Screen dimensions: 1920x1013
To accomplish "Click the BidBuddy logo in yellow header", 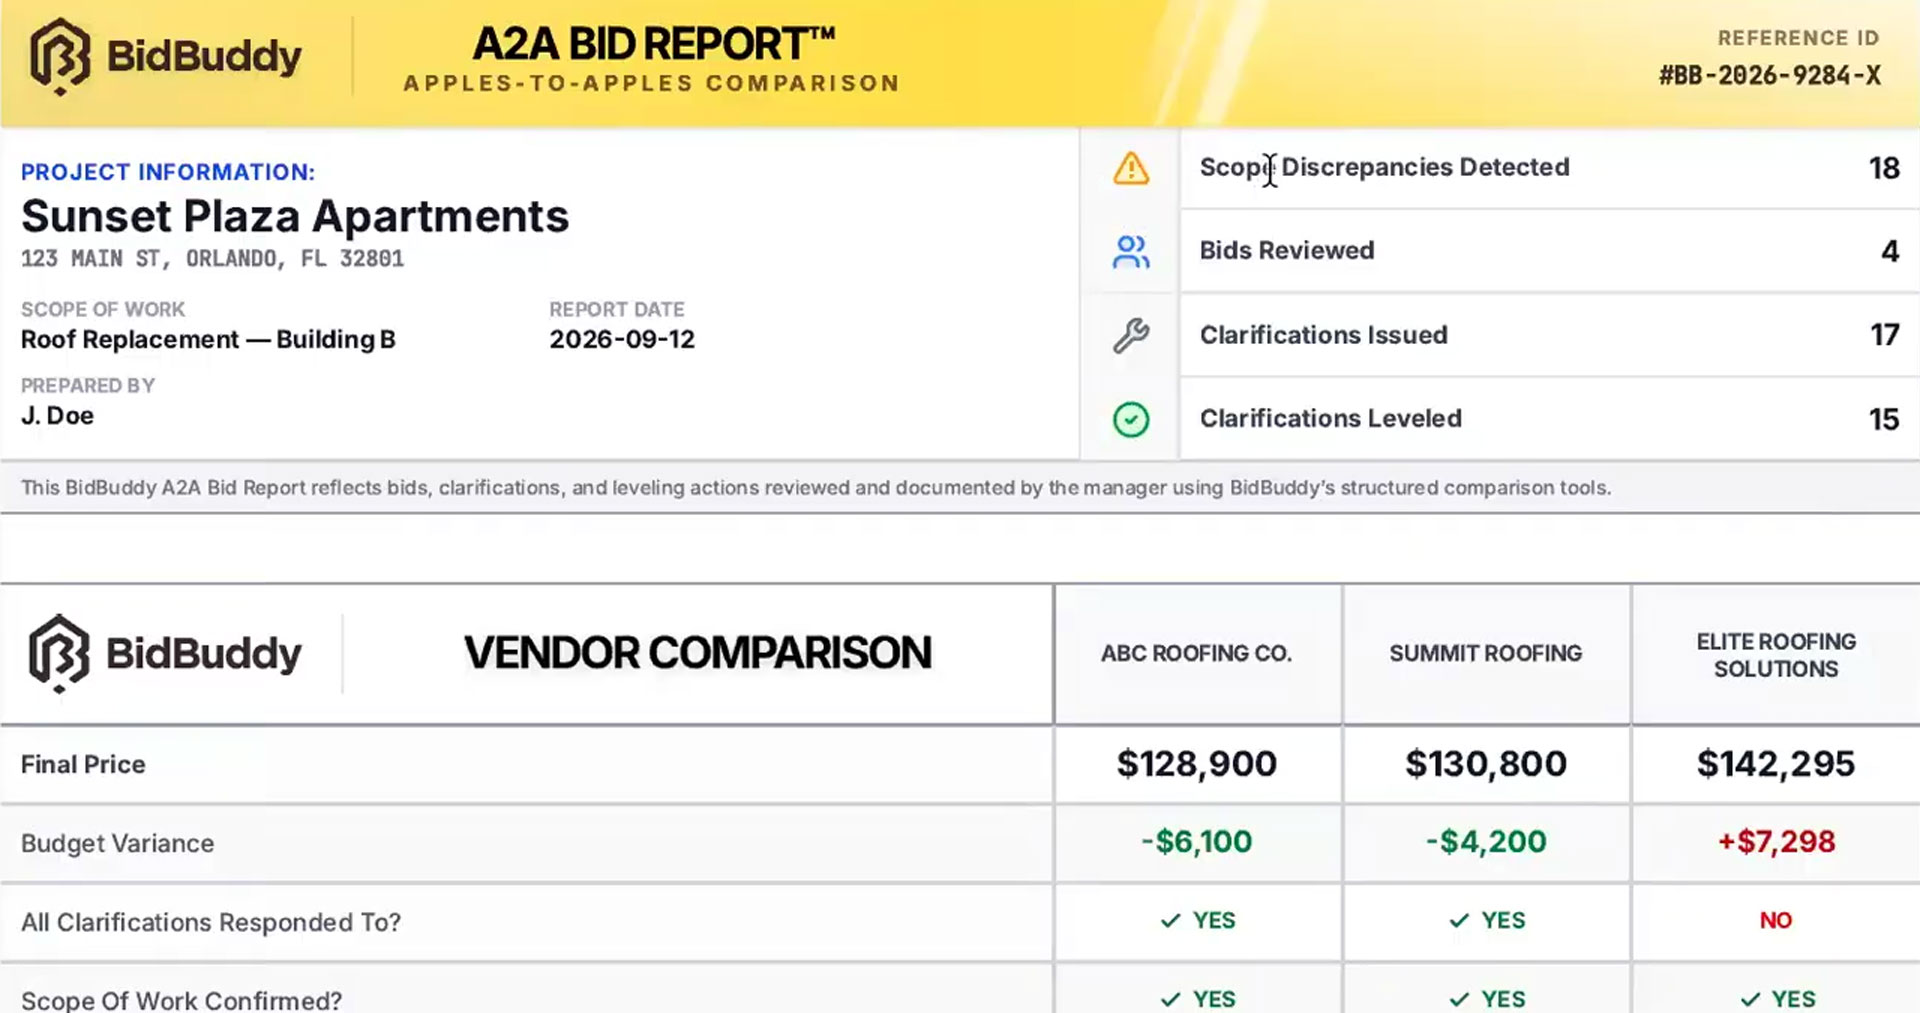I will [166, 57].
